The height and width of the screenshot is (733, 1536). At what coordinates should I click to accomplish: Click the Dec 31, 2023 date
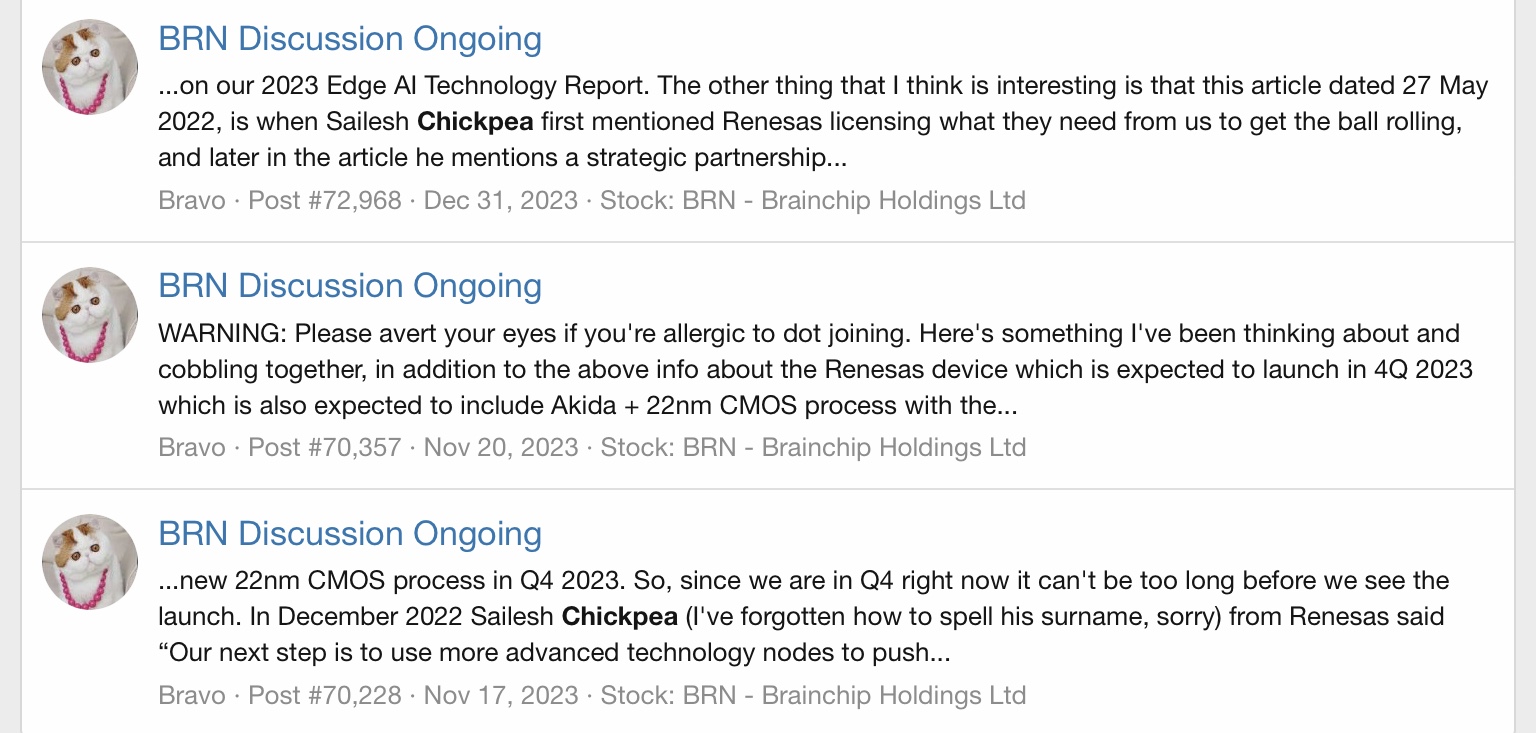[x=500, y=200]
